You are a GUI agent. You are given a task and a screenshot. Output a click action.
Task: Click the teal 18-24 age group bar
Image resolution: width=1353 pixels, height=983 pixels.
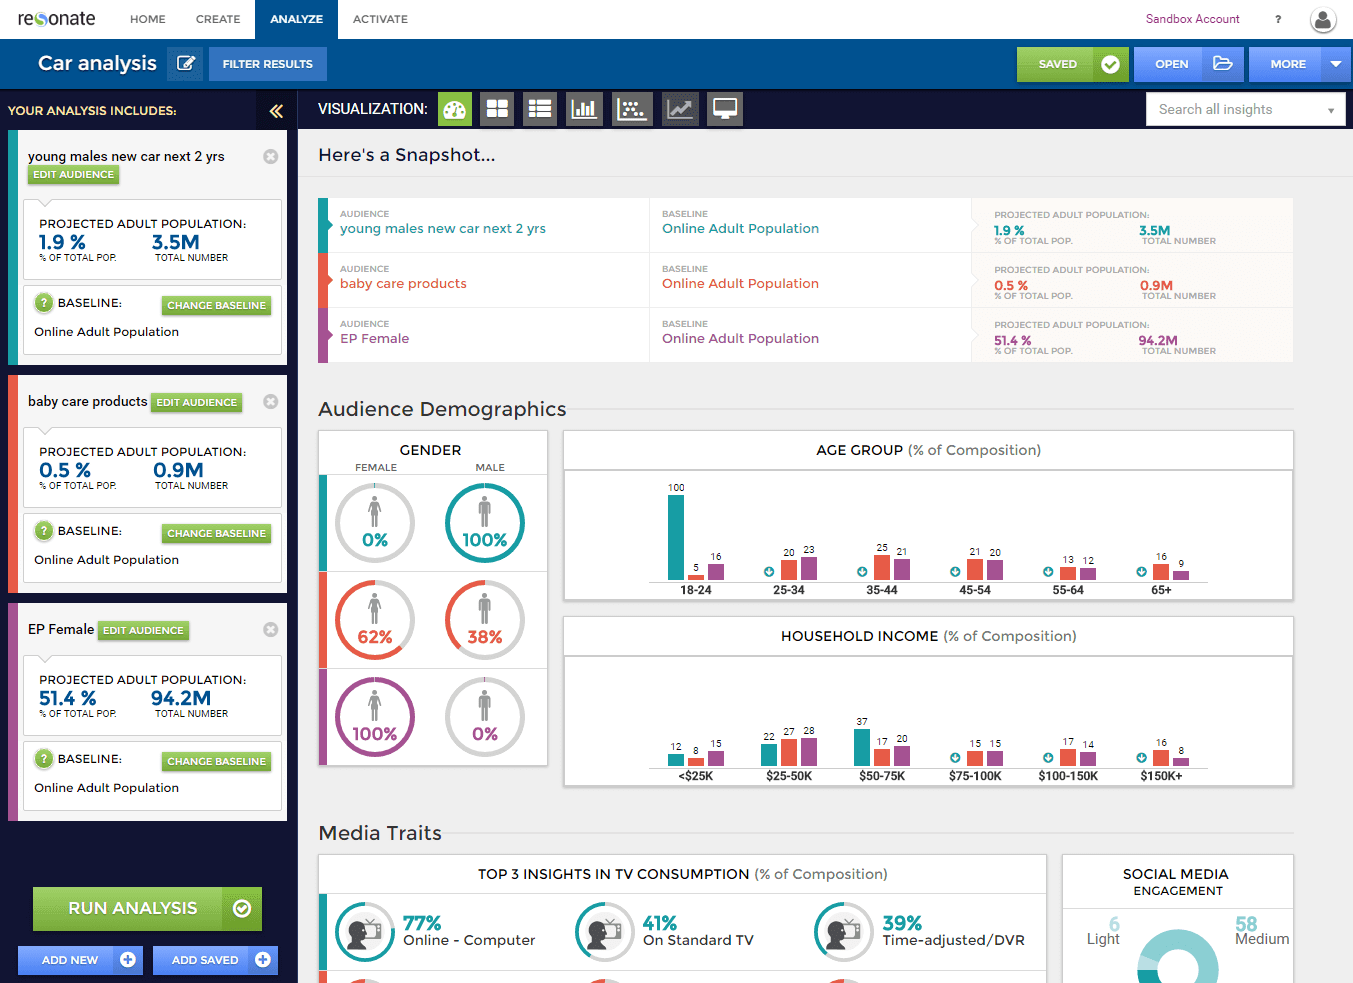tap(676, 537)
